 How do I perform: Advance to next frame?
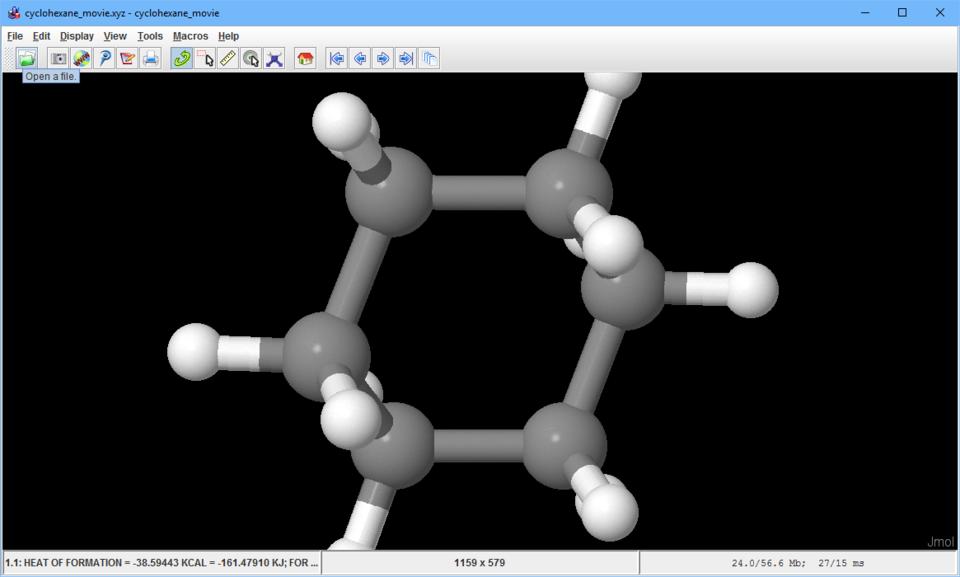[383, 59]
